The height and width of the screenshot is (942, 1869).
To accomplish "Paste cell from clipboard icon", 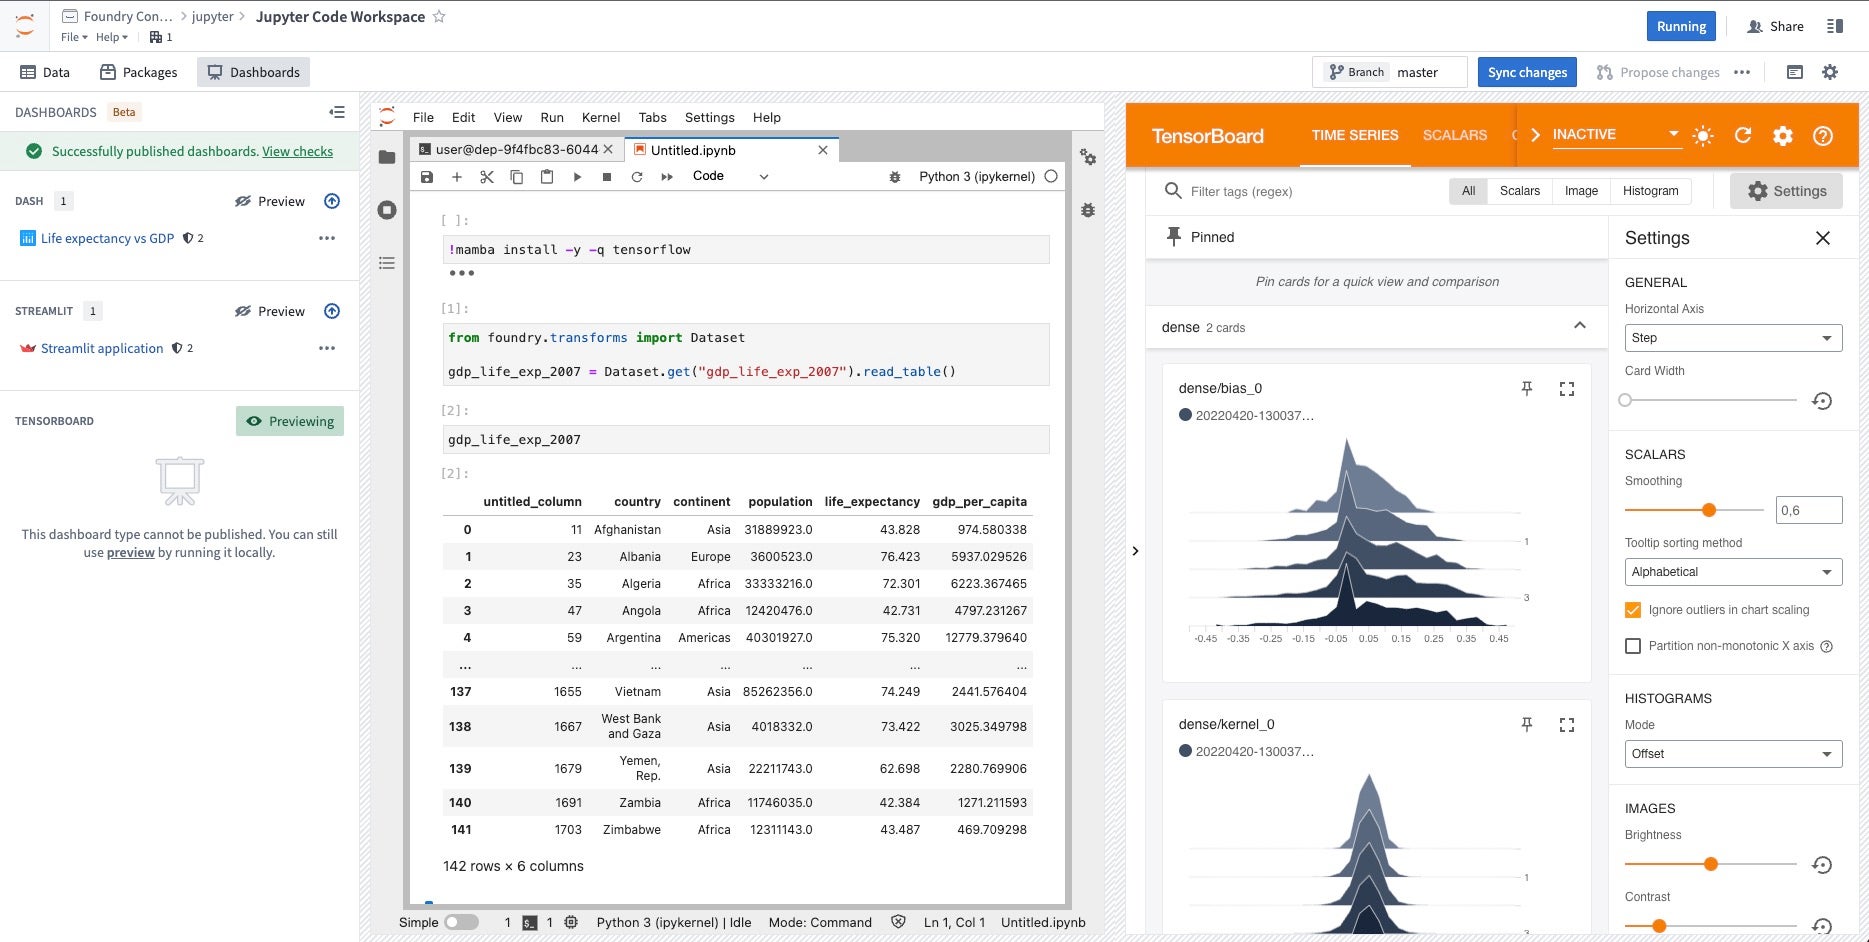I will pyautogui.click(x=547, y=177).
